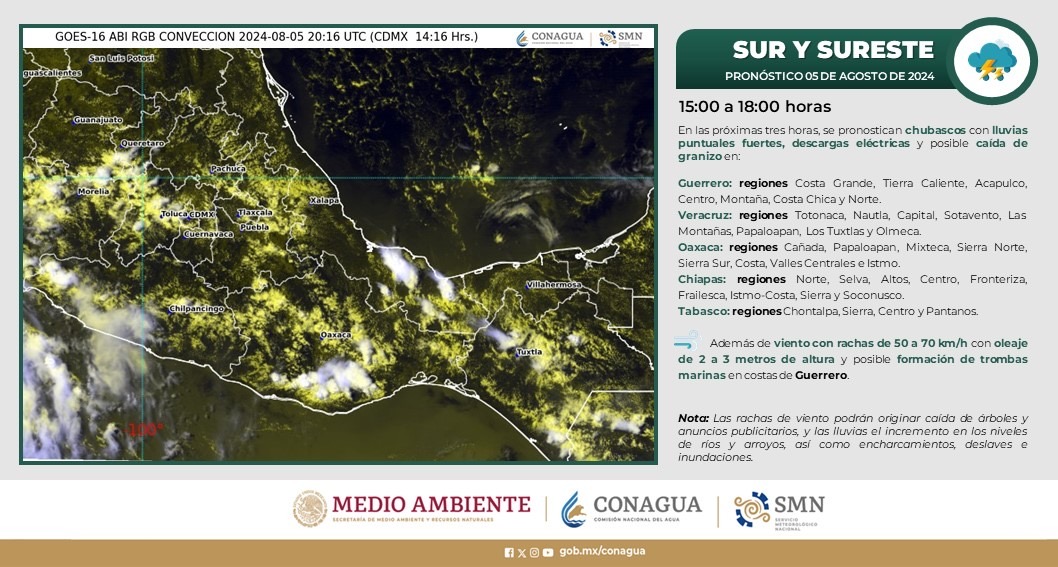
Task: Select the SUR Y SURESTE banner title
Action: click(x=832, y=50)
